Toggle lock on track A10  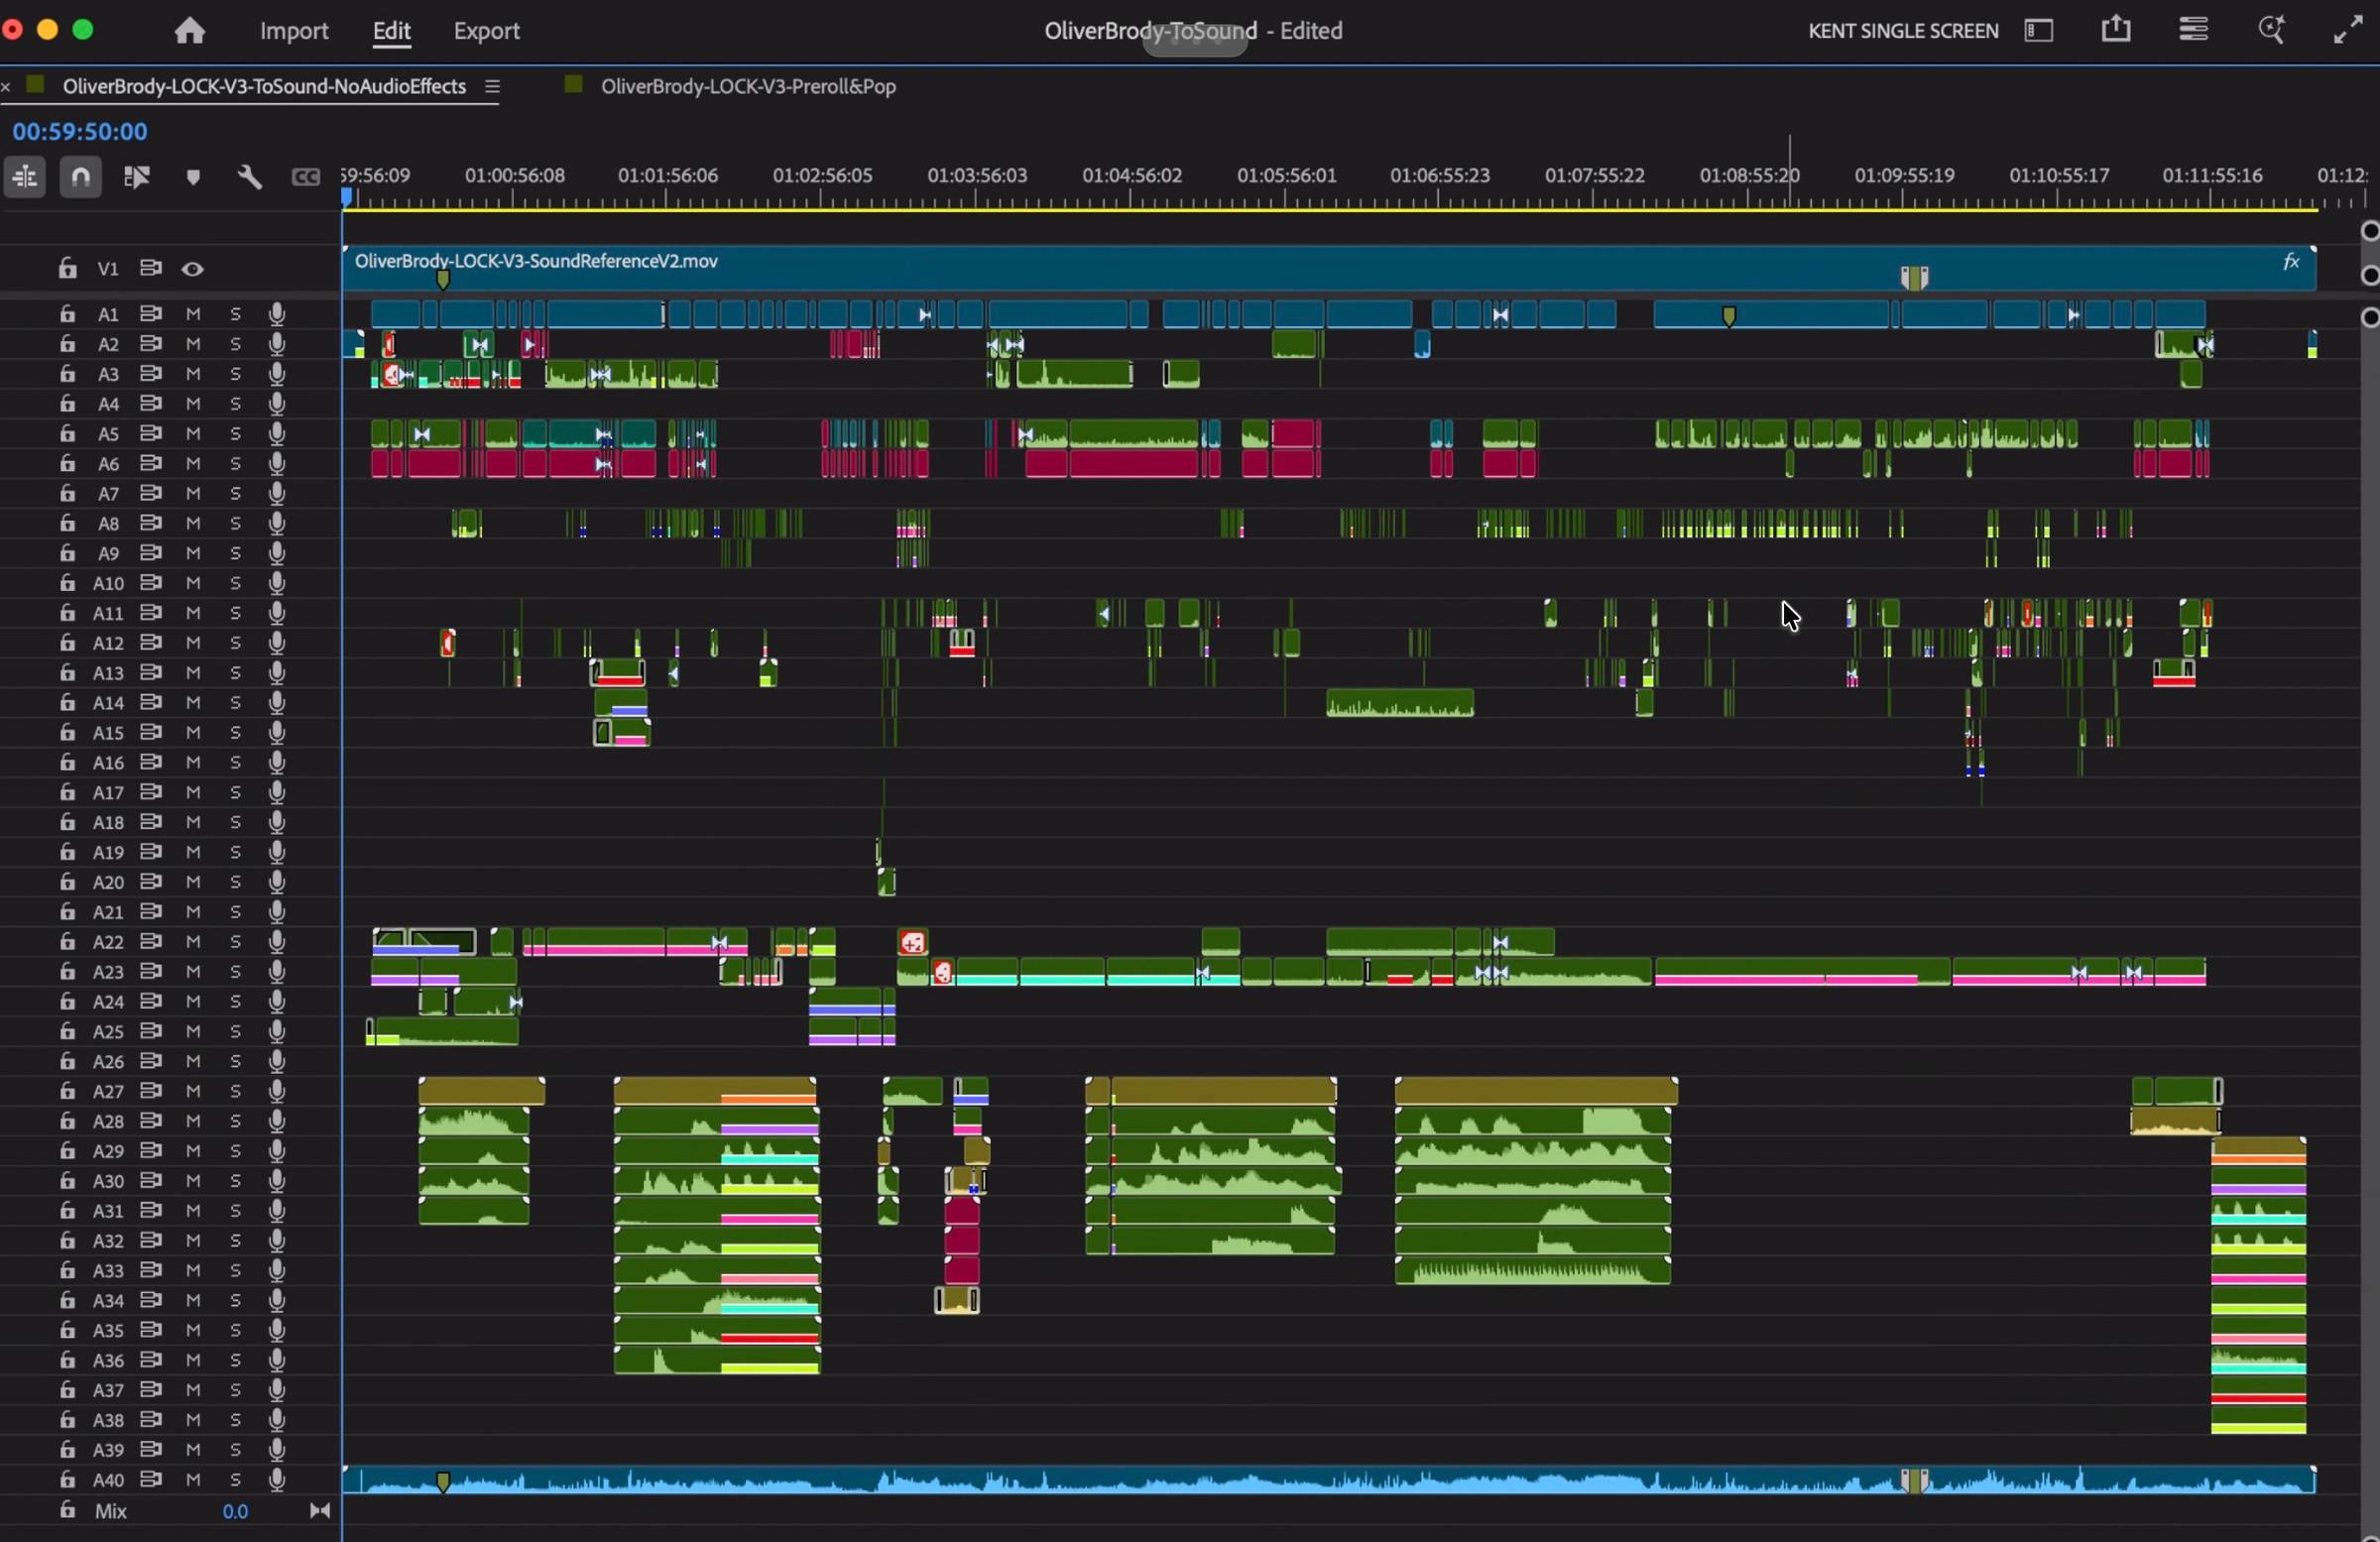pos(67,583)
